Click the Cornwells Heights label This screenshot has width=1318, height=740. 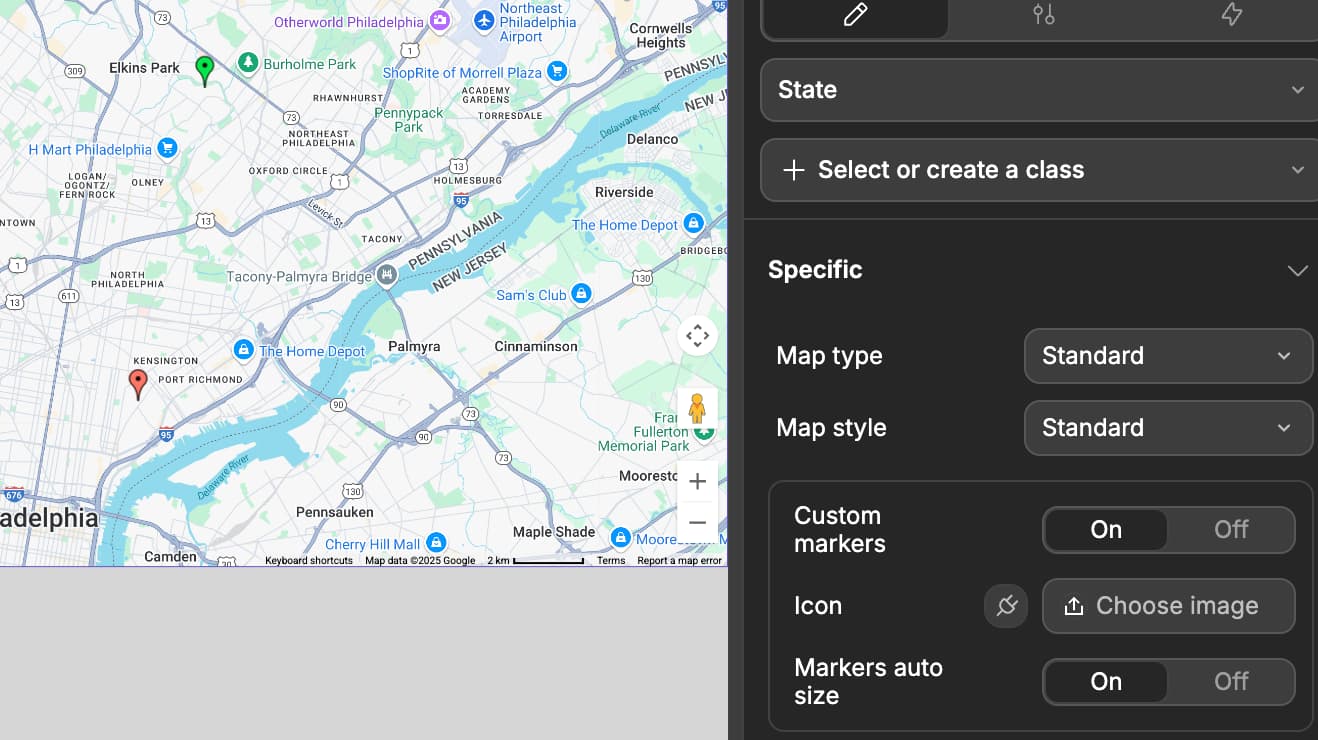[x=661, y=36]
